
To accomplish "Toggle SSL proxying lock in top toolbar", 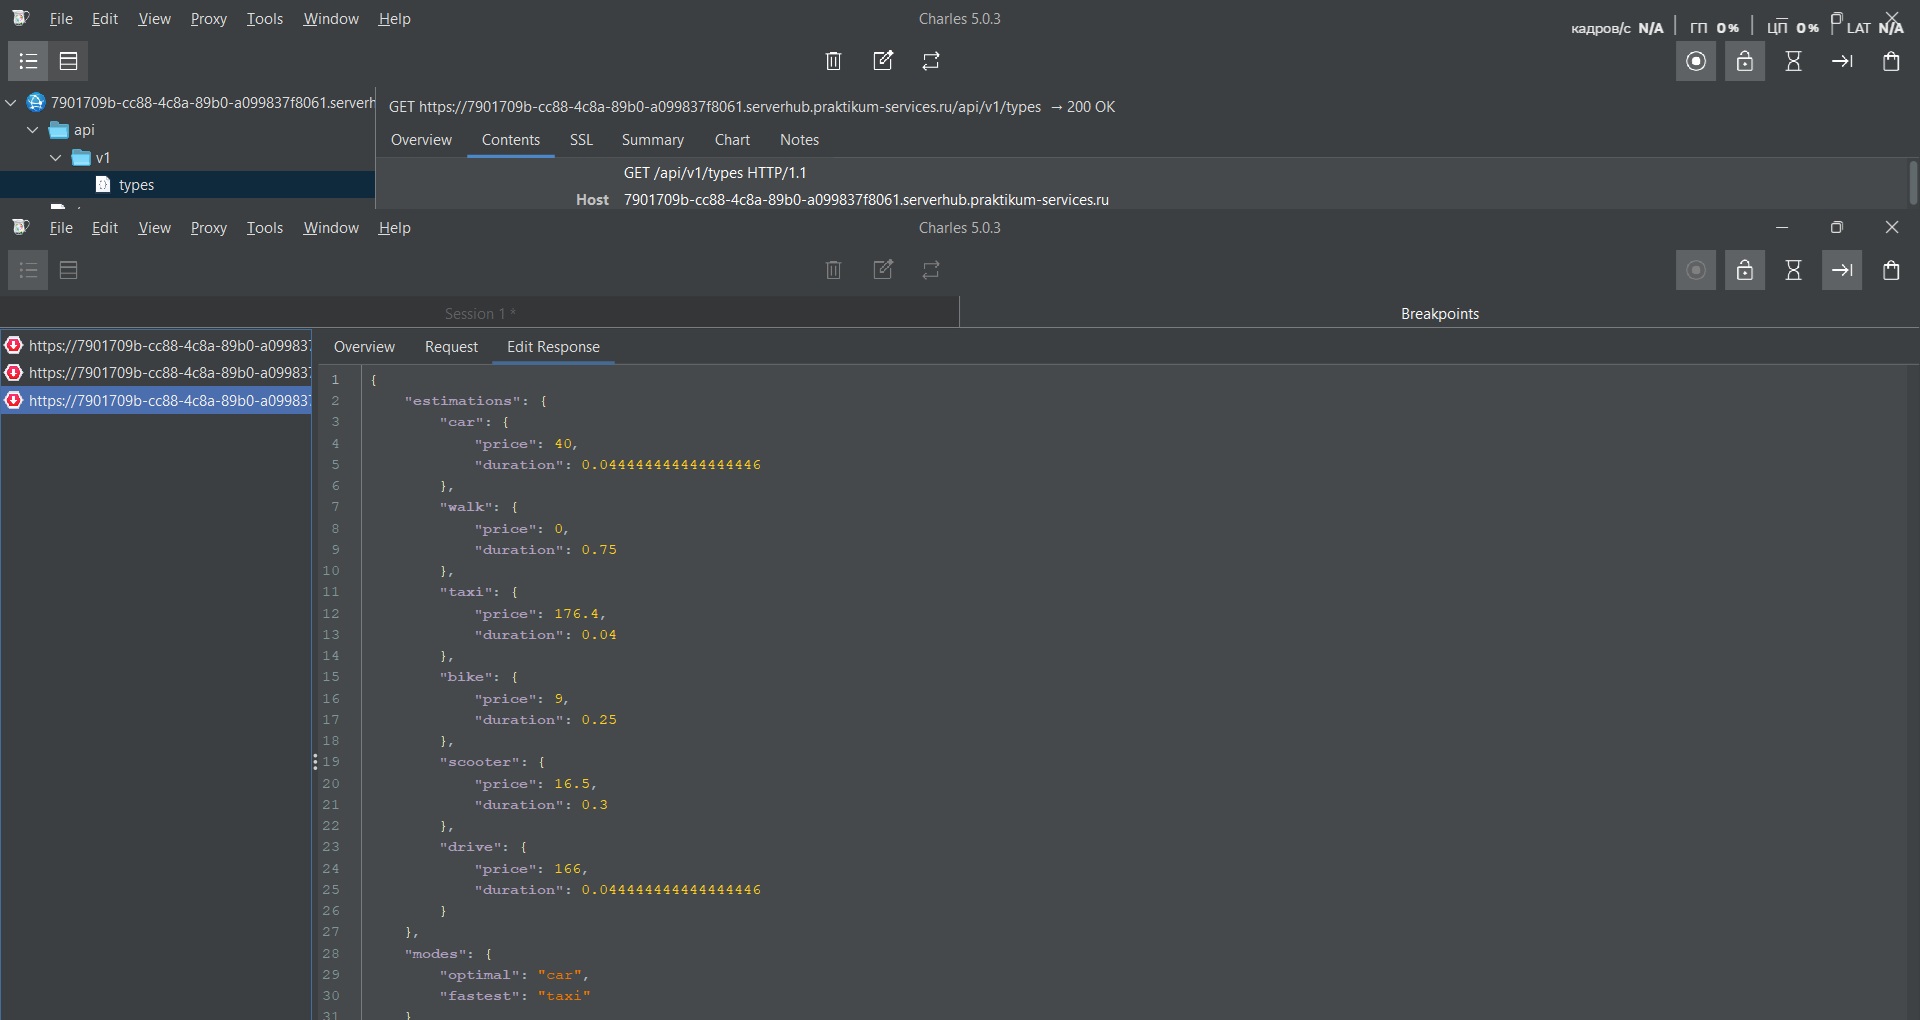I will 1744,61.
